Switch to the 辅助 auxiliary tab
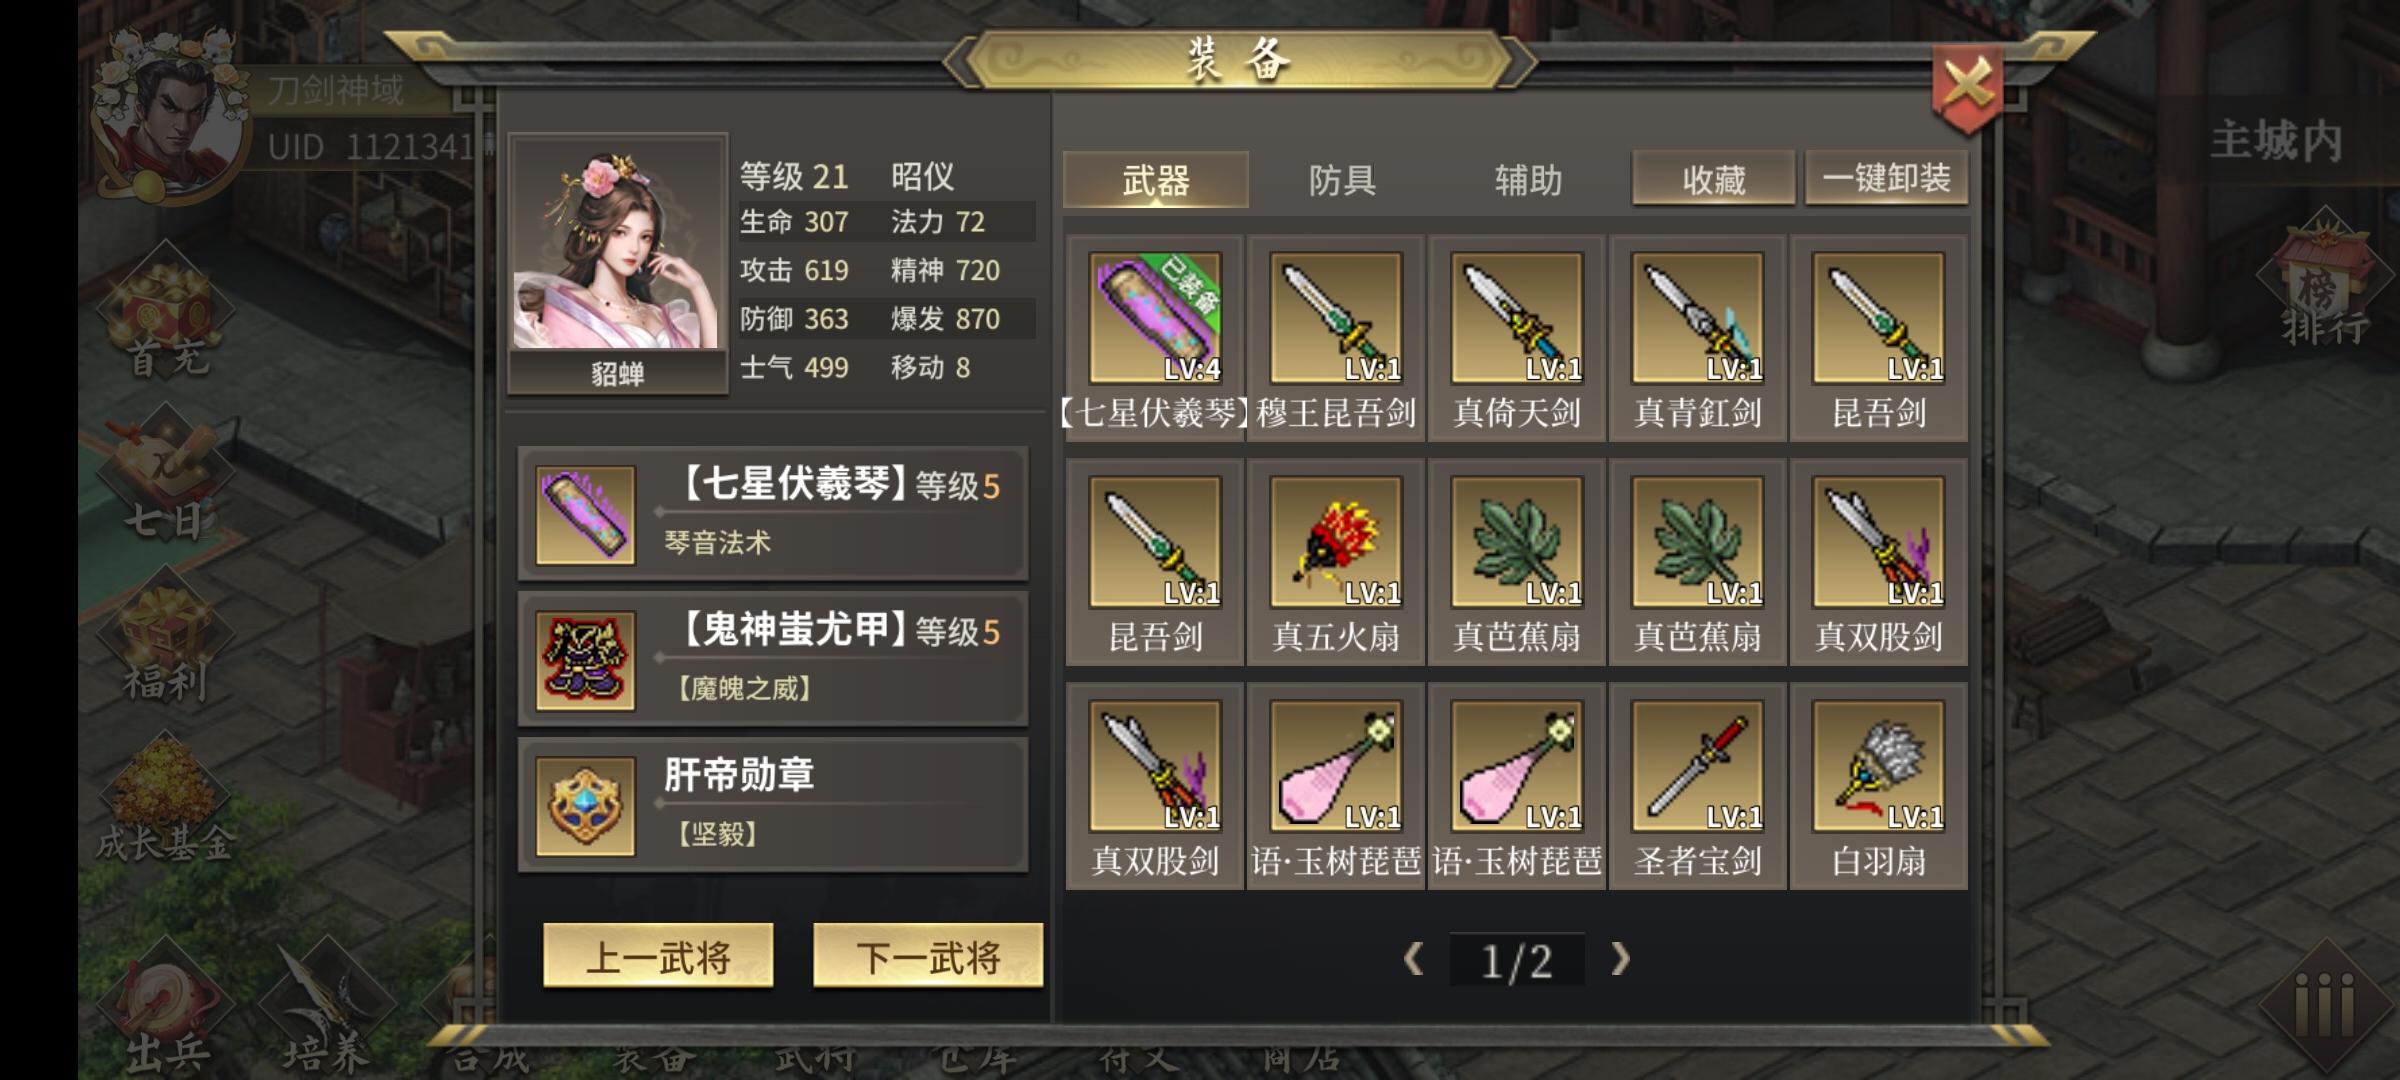The image size is (2400, 1080). pyautogui.click(x=1527, y=180)
